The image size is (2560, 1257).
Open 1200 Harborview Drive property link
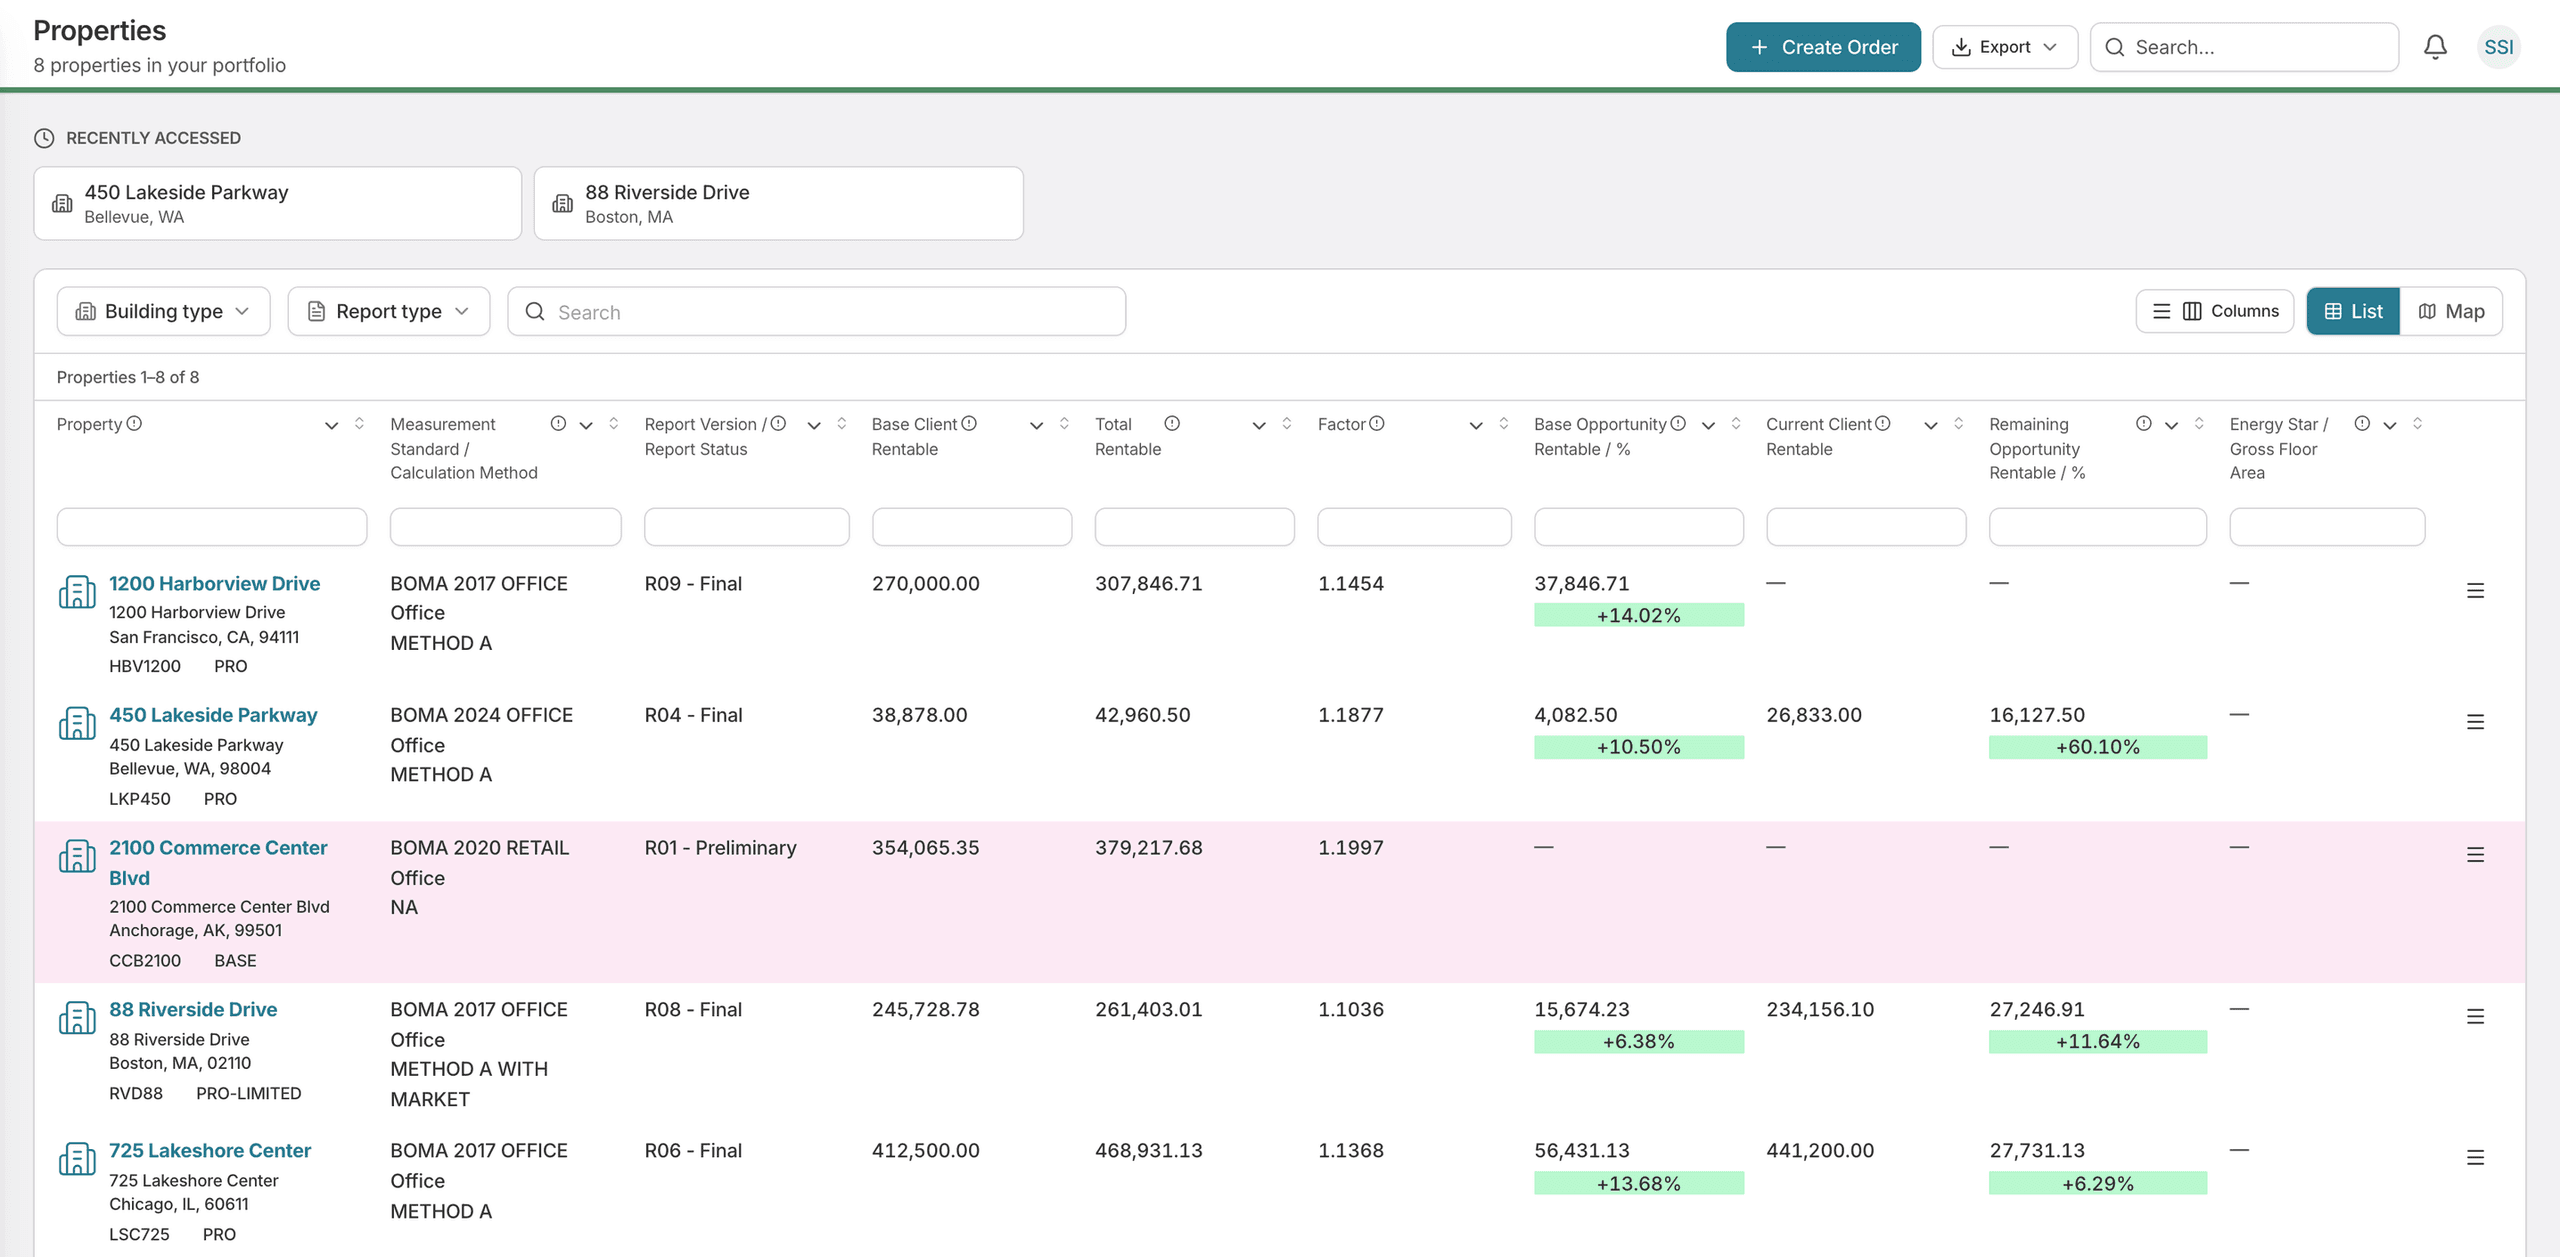coord(214,583)
